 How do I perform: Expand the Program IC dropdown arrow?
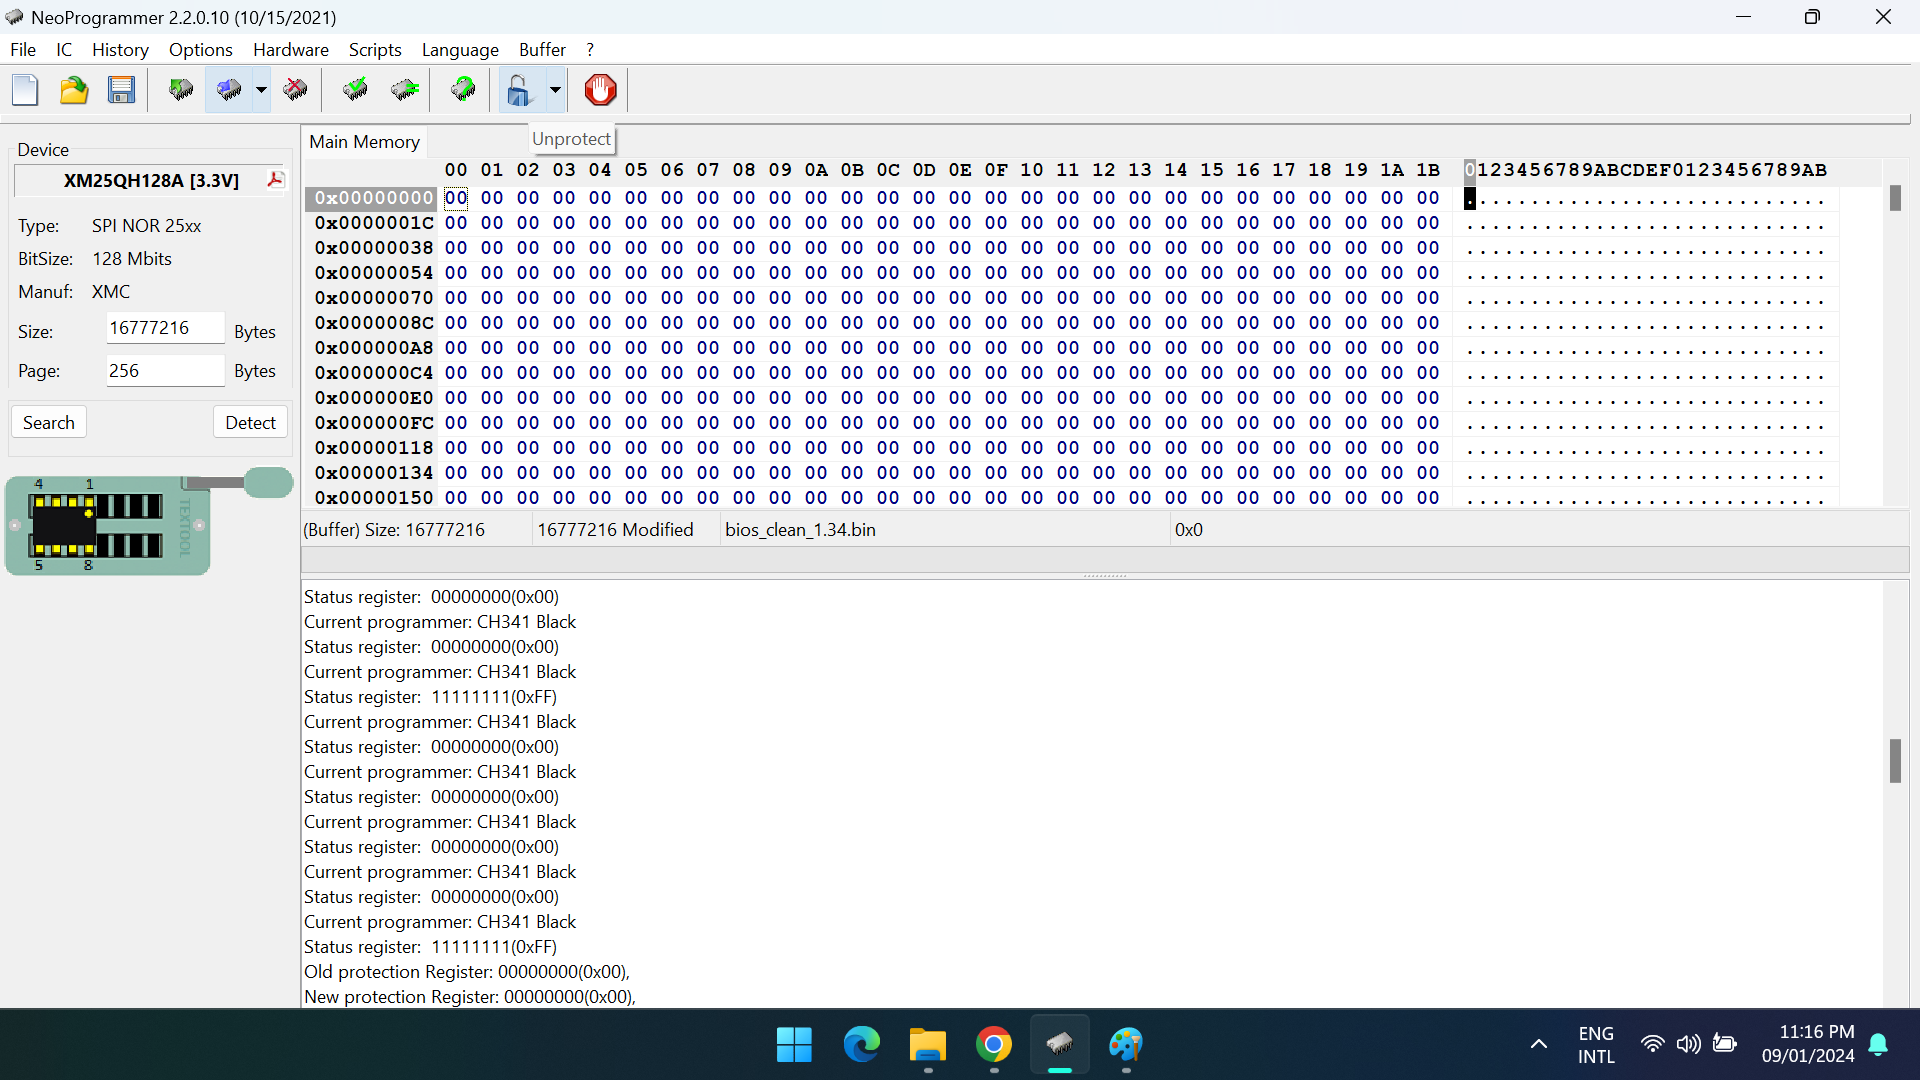261,90
